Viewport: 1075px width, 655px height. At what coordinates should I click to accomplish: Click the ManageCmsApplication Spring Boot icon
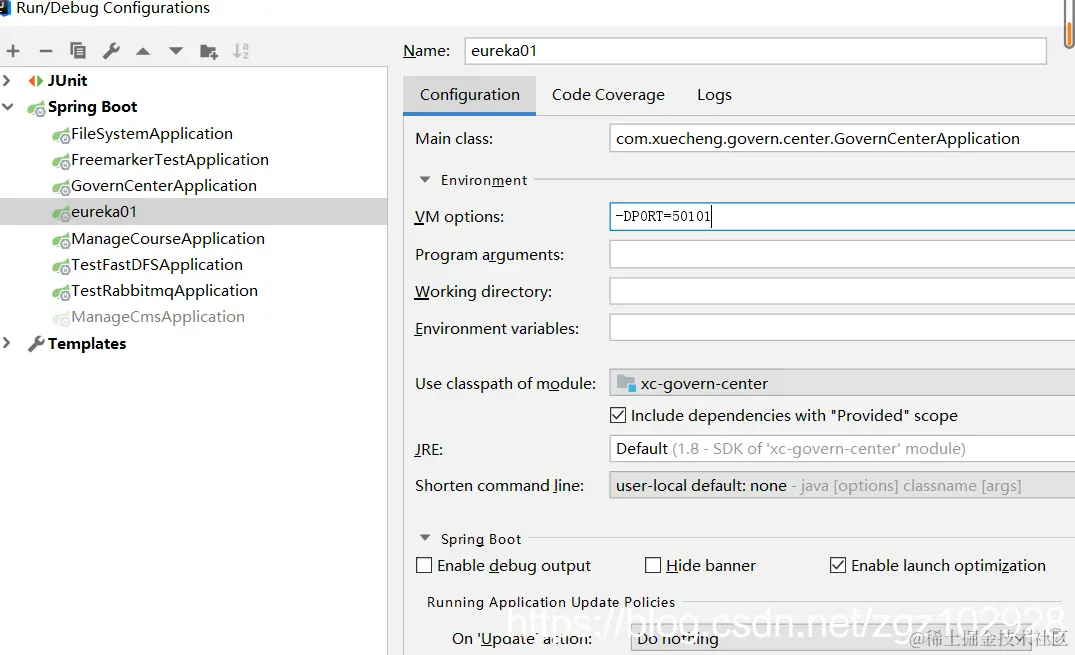point(61,318)
